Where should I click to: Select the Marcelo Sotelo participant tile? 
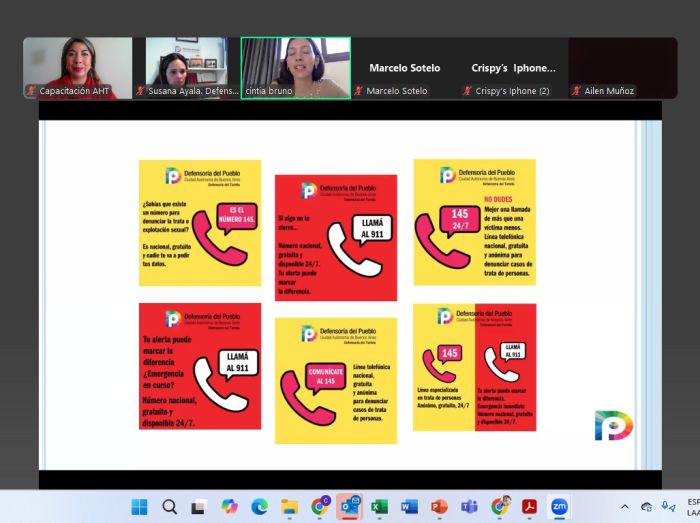tap(404, 68)
